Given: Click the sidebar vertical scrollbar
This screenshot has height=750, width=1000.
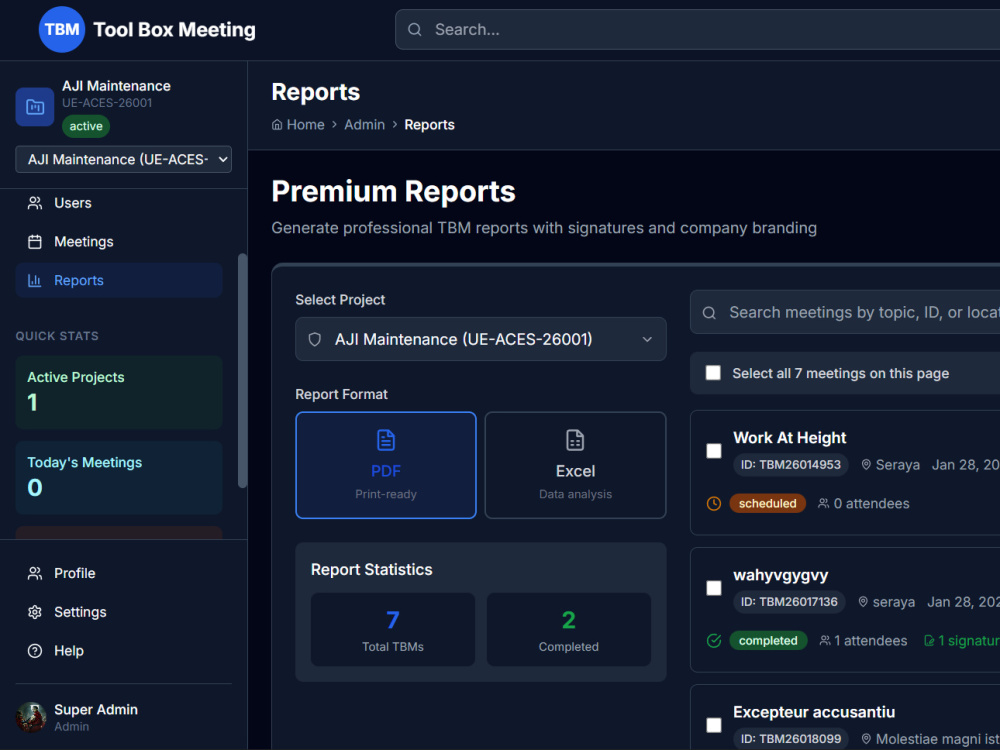Looking at the screenshot, I should pos(242,371).
